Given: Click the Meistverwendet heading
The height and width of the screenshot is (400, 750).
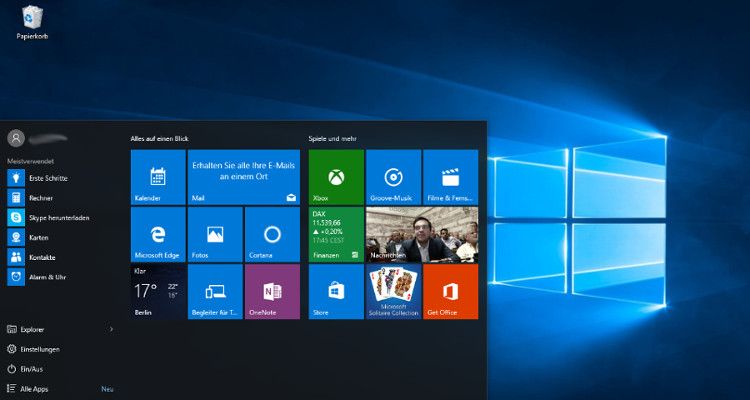Looking at the screenshot, I should (x=30, y=161).
